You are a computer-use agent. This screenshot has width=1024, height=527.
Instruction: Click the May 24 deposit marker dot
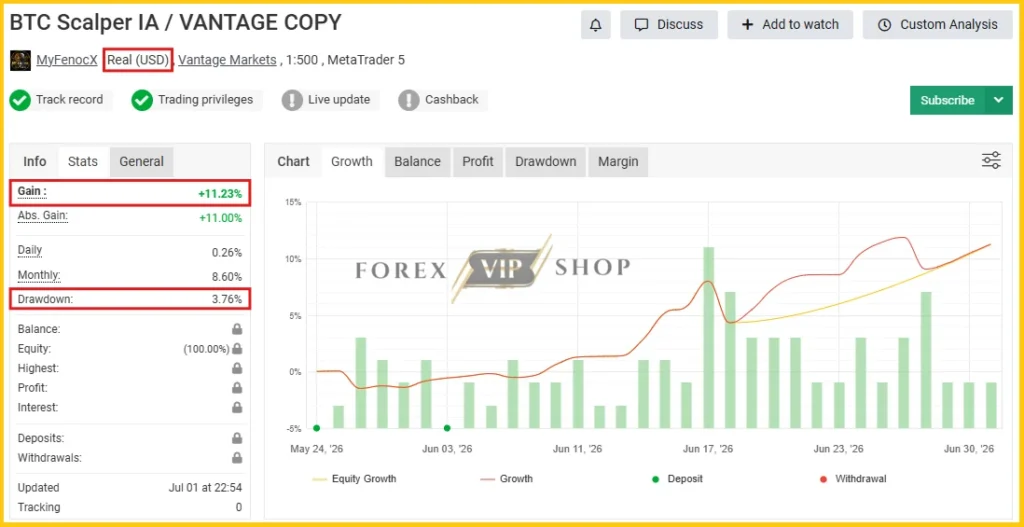pos(316,428)
